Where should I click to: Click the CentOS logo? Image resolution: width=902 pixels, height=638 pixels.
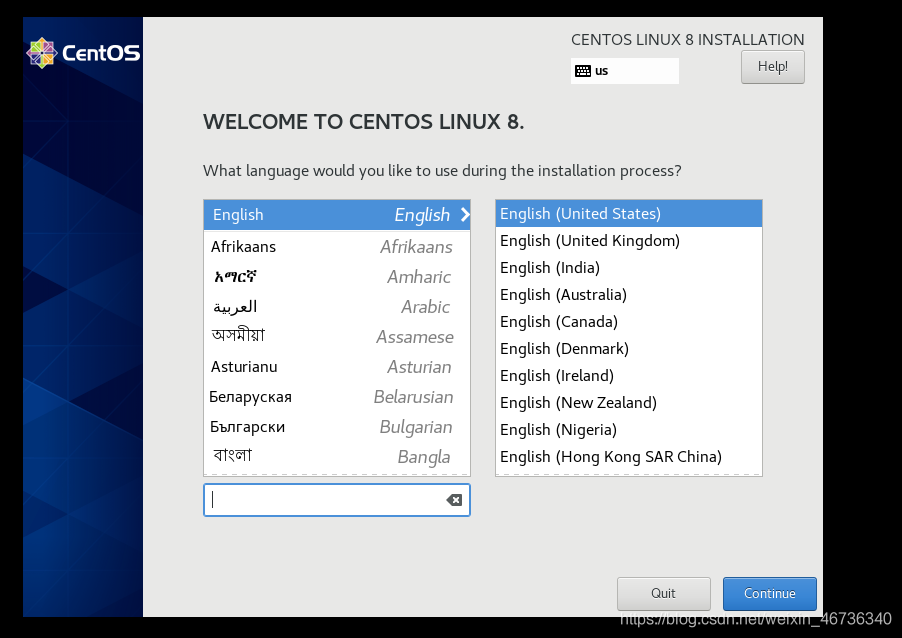point(83,53)
